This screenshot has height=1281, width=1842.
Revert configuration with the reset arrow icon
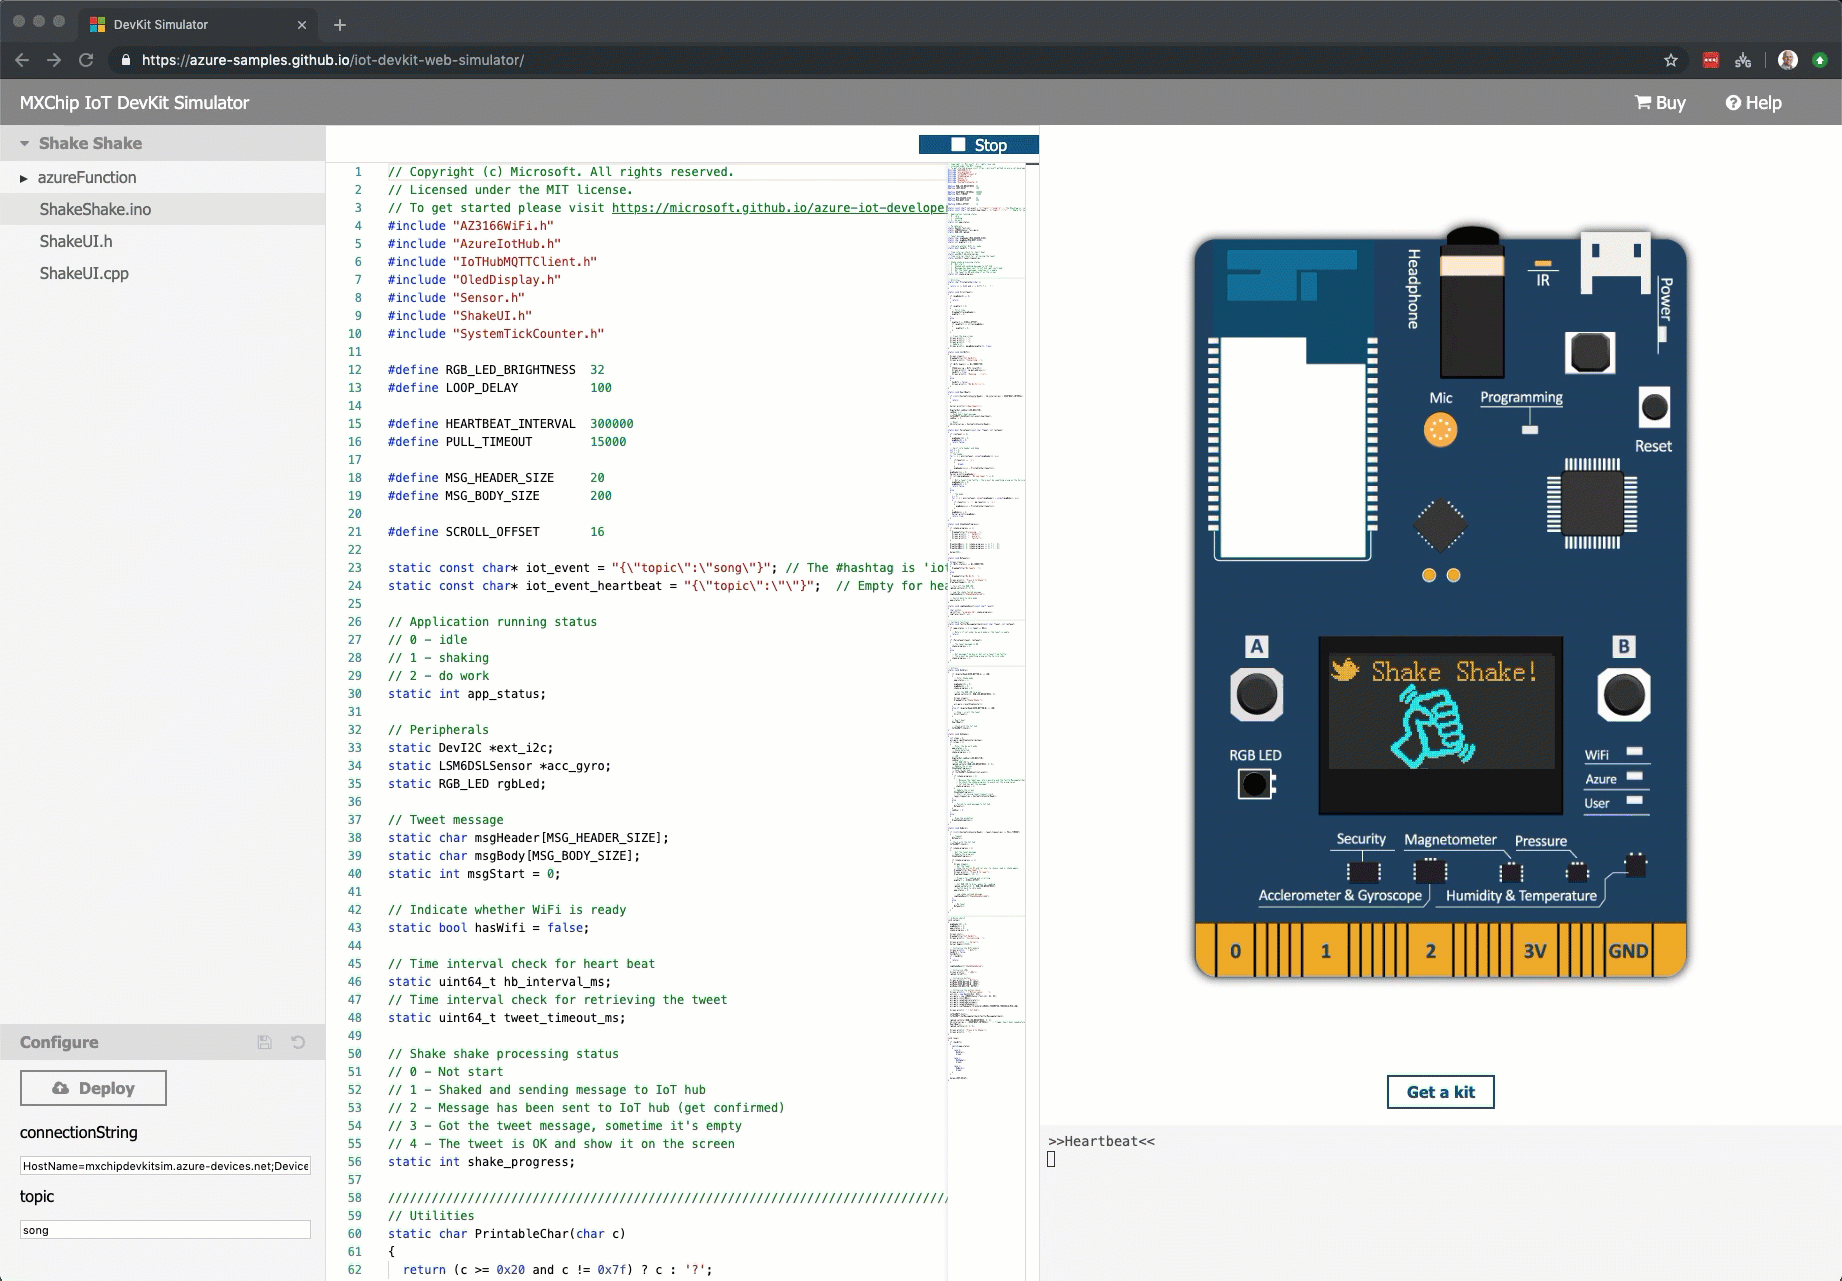point(298,1042)
